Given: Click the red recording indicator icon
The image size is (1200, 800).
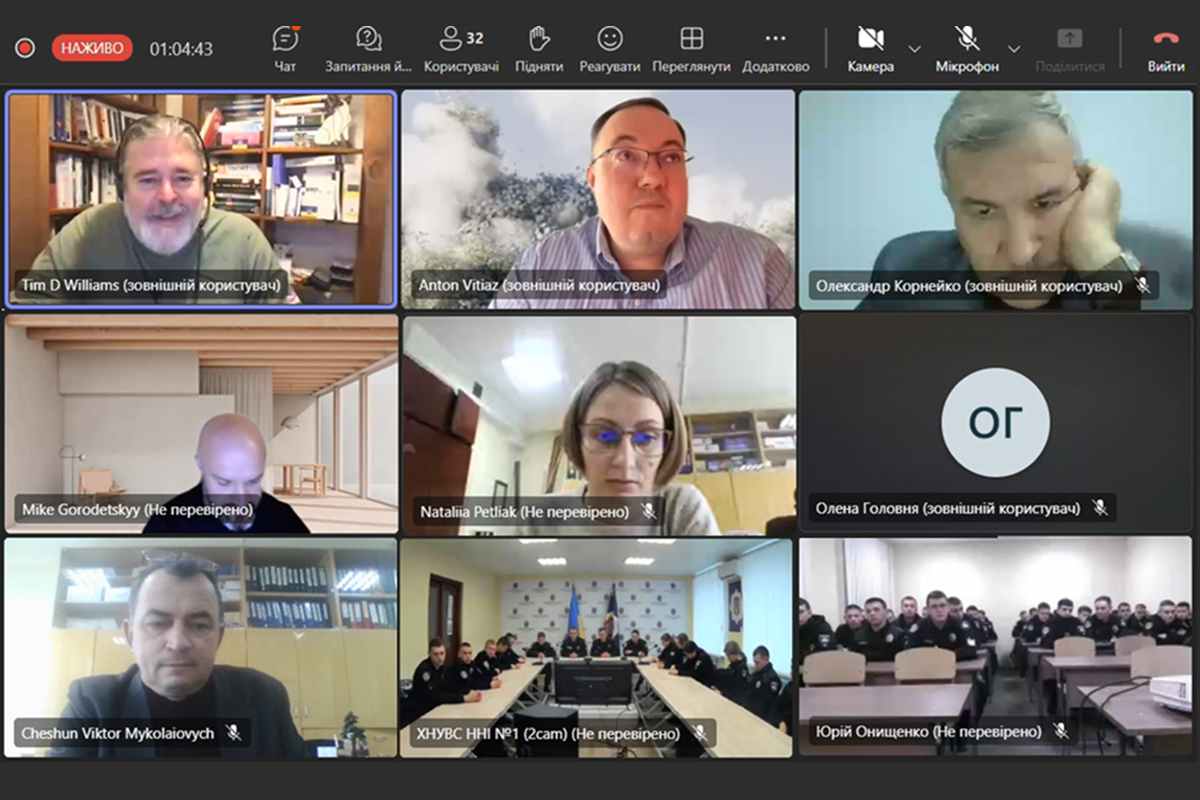Looking at the screenshot, I should pyautogui.click(x=25, y=48).
